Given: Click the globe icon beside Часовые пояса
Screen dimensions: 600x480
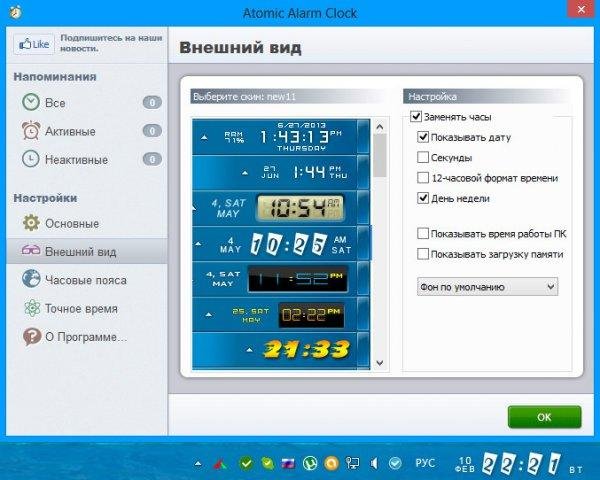Looking at the screenshot, I should (31, 279).
